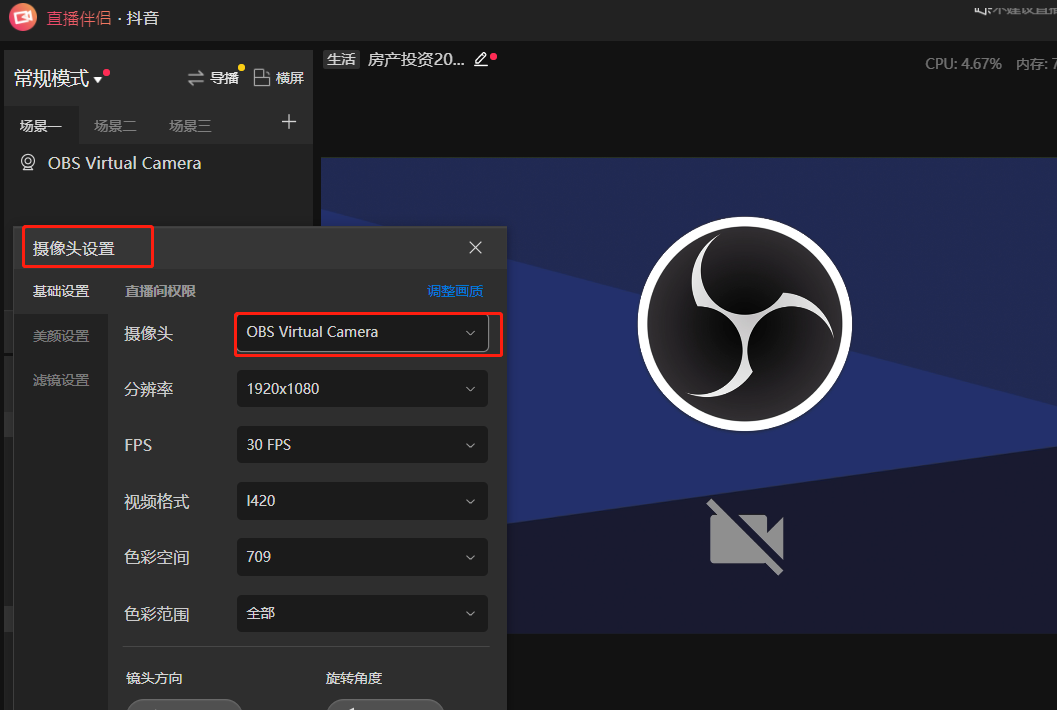Add a new scene with plus icon
1057x710 pixels.
pyautogui.click(x=289, y=122)
